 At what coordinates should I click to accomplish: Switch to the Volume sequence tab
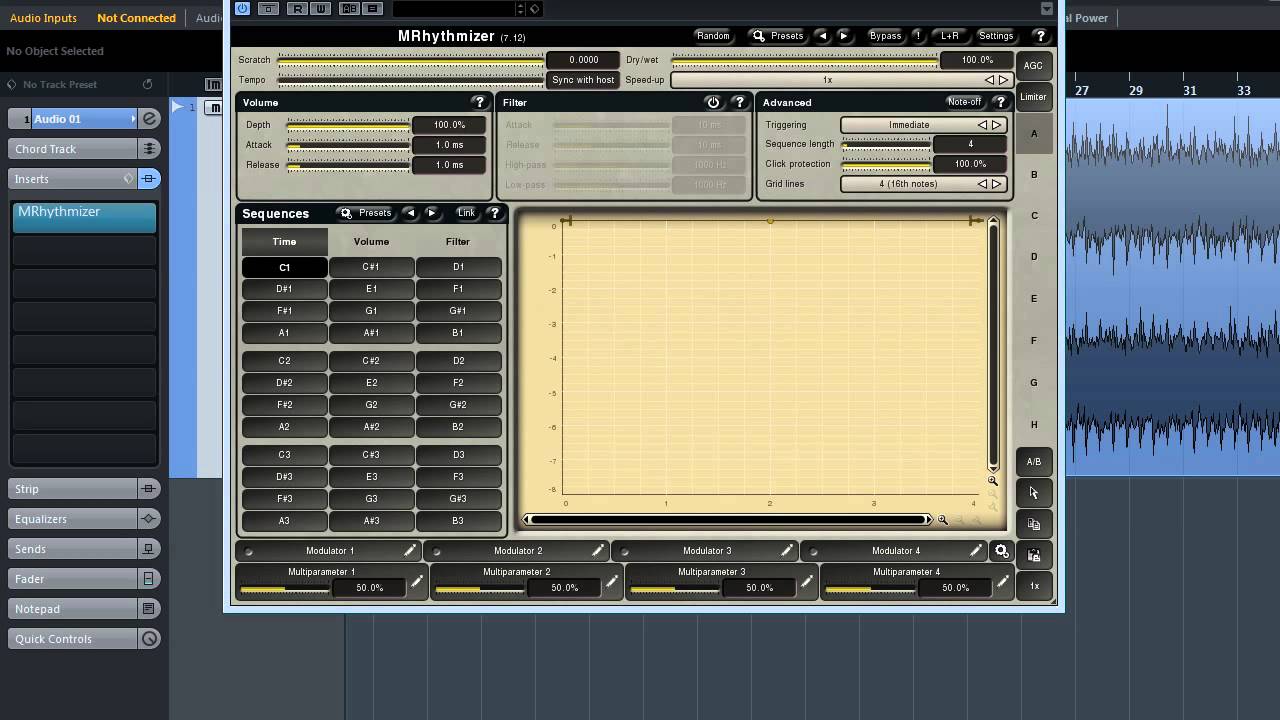click(371, 242)
